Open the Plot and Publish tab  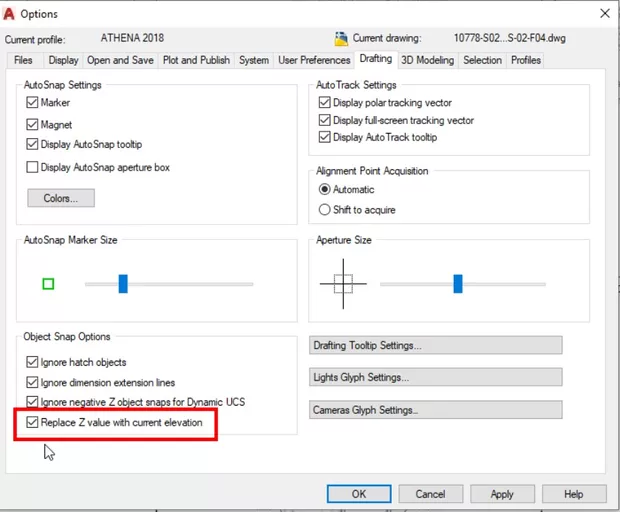tap(196, 60)
